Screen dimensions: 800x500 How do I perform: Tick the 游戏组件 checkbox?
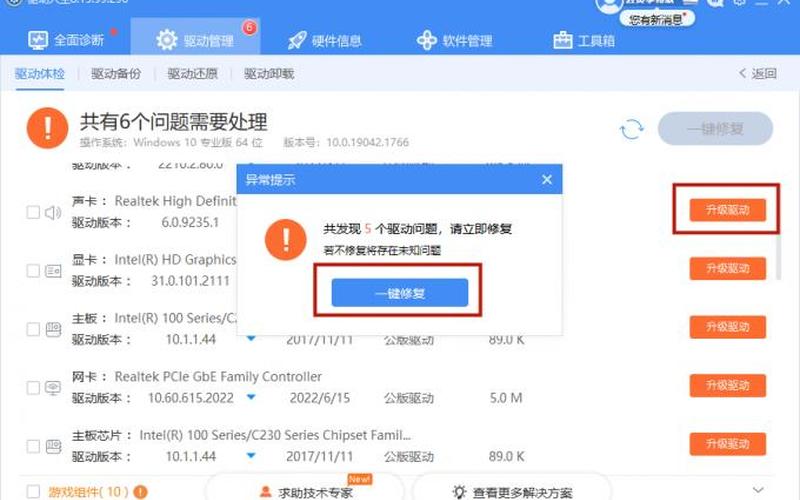(33, 492)
